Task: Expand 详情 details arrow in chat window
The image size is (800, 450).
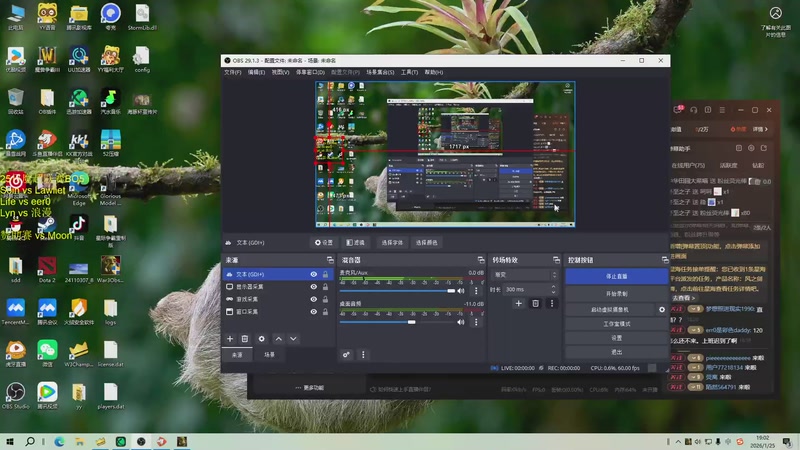Action: (760, 130)
